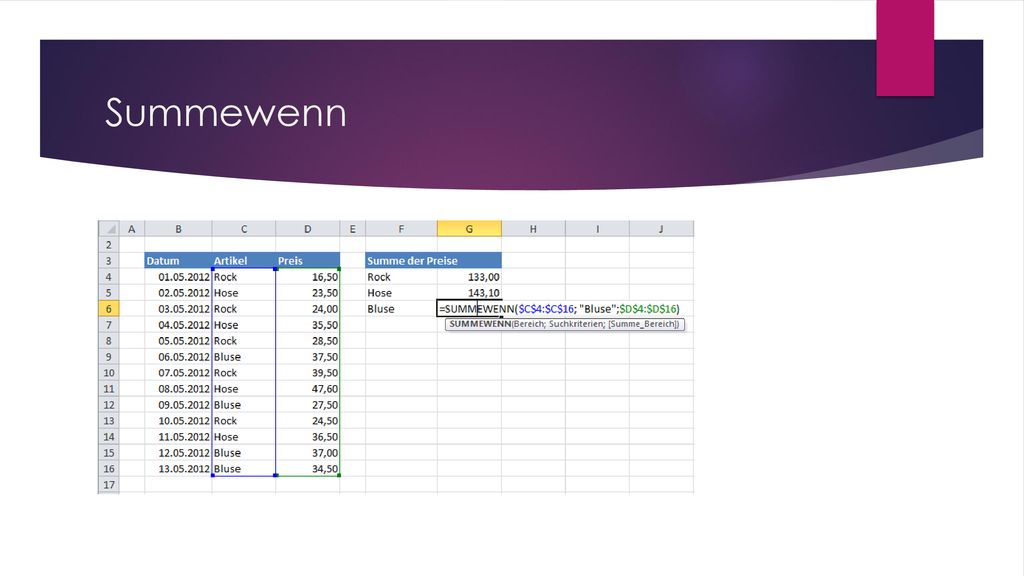This screenshot has height=576, width=1024.
Task: Click the Bluse label in column F
Action: [x=401, y=309]
